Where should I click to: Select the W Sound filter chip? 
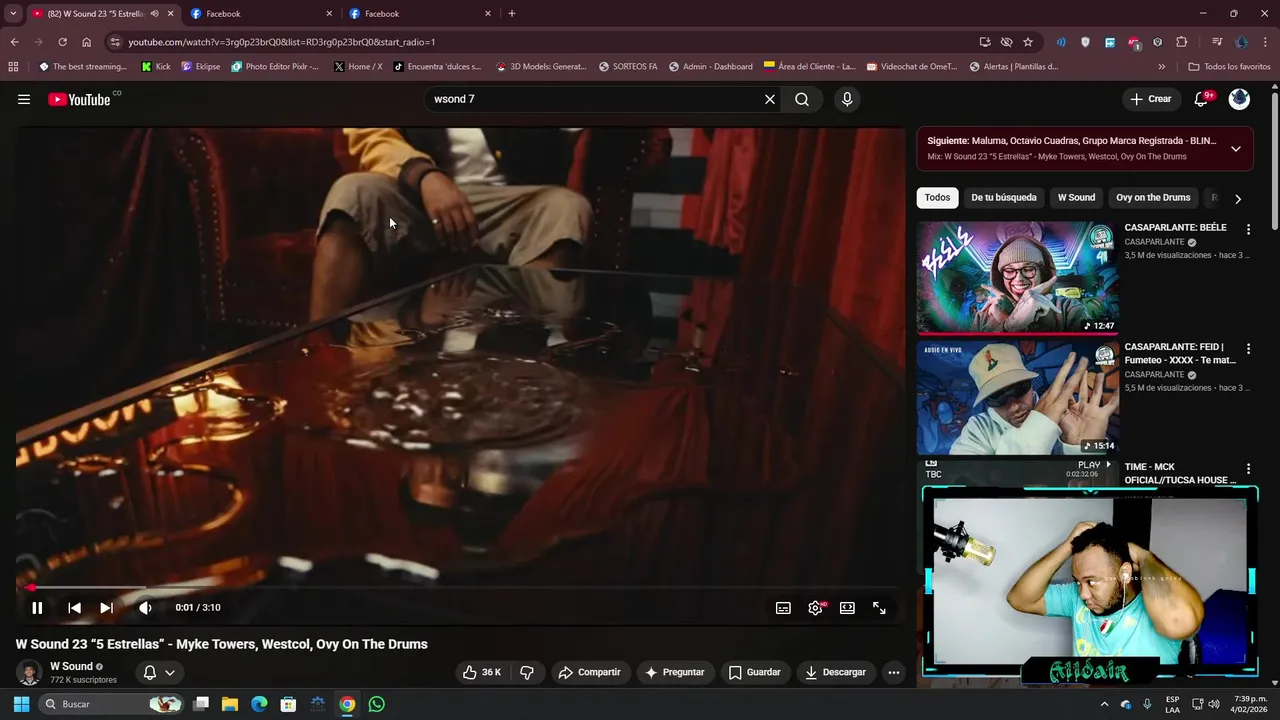click(x=1076, y=198)
